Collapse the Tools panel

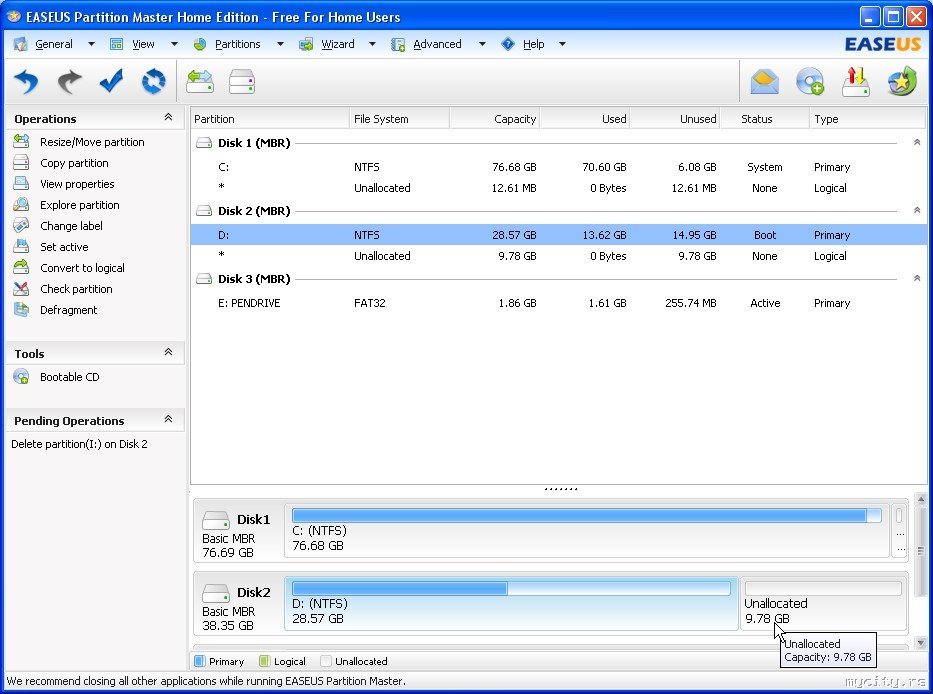pos(168,353)
